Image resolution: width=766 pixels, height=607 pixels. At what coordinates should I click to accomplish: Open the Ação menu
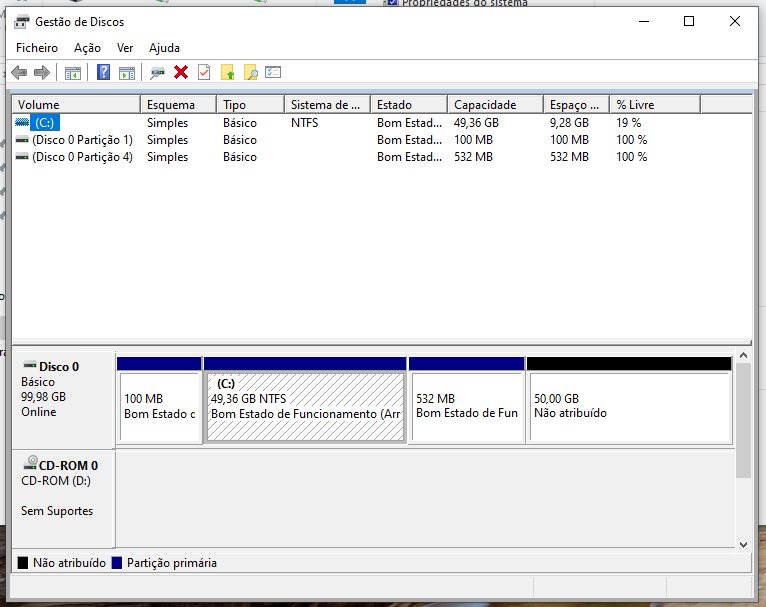click(87, 48)
